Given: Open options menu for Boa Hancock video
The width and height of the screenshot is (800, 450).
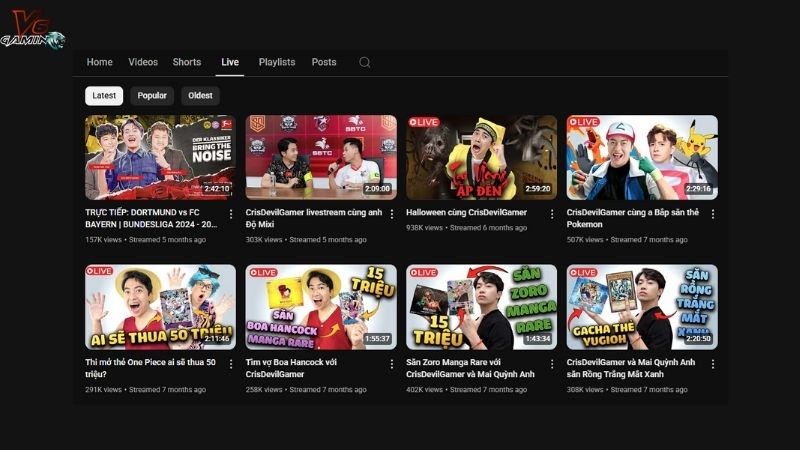Looking at the screenshot, I should [392, 364].
